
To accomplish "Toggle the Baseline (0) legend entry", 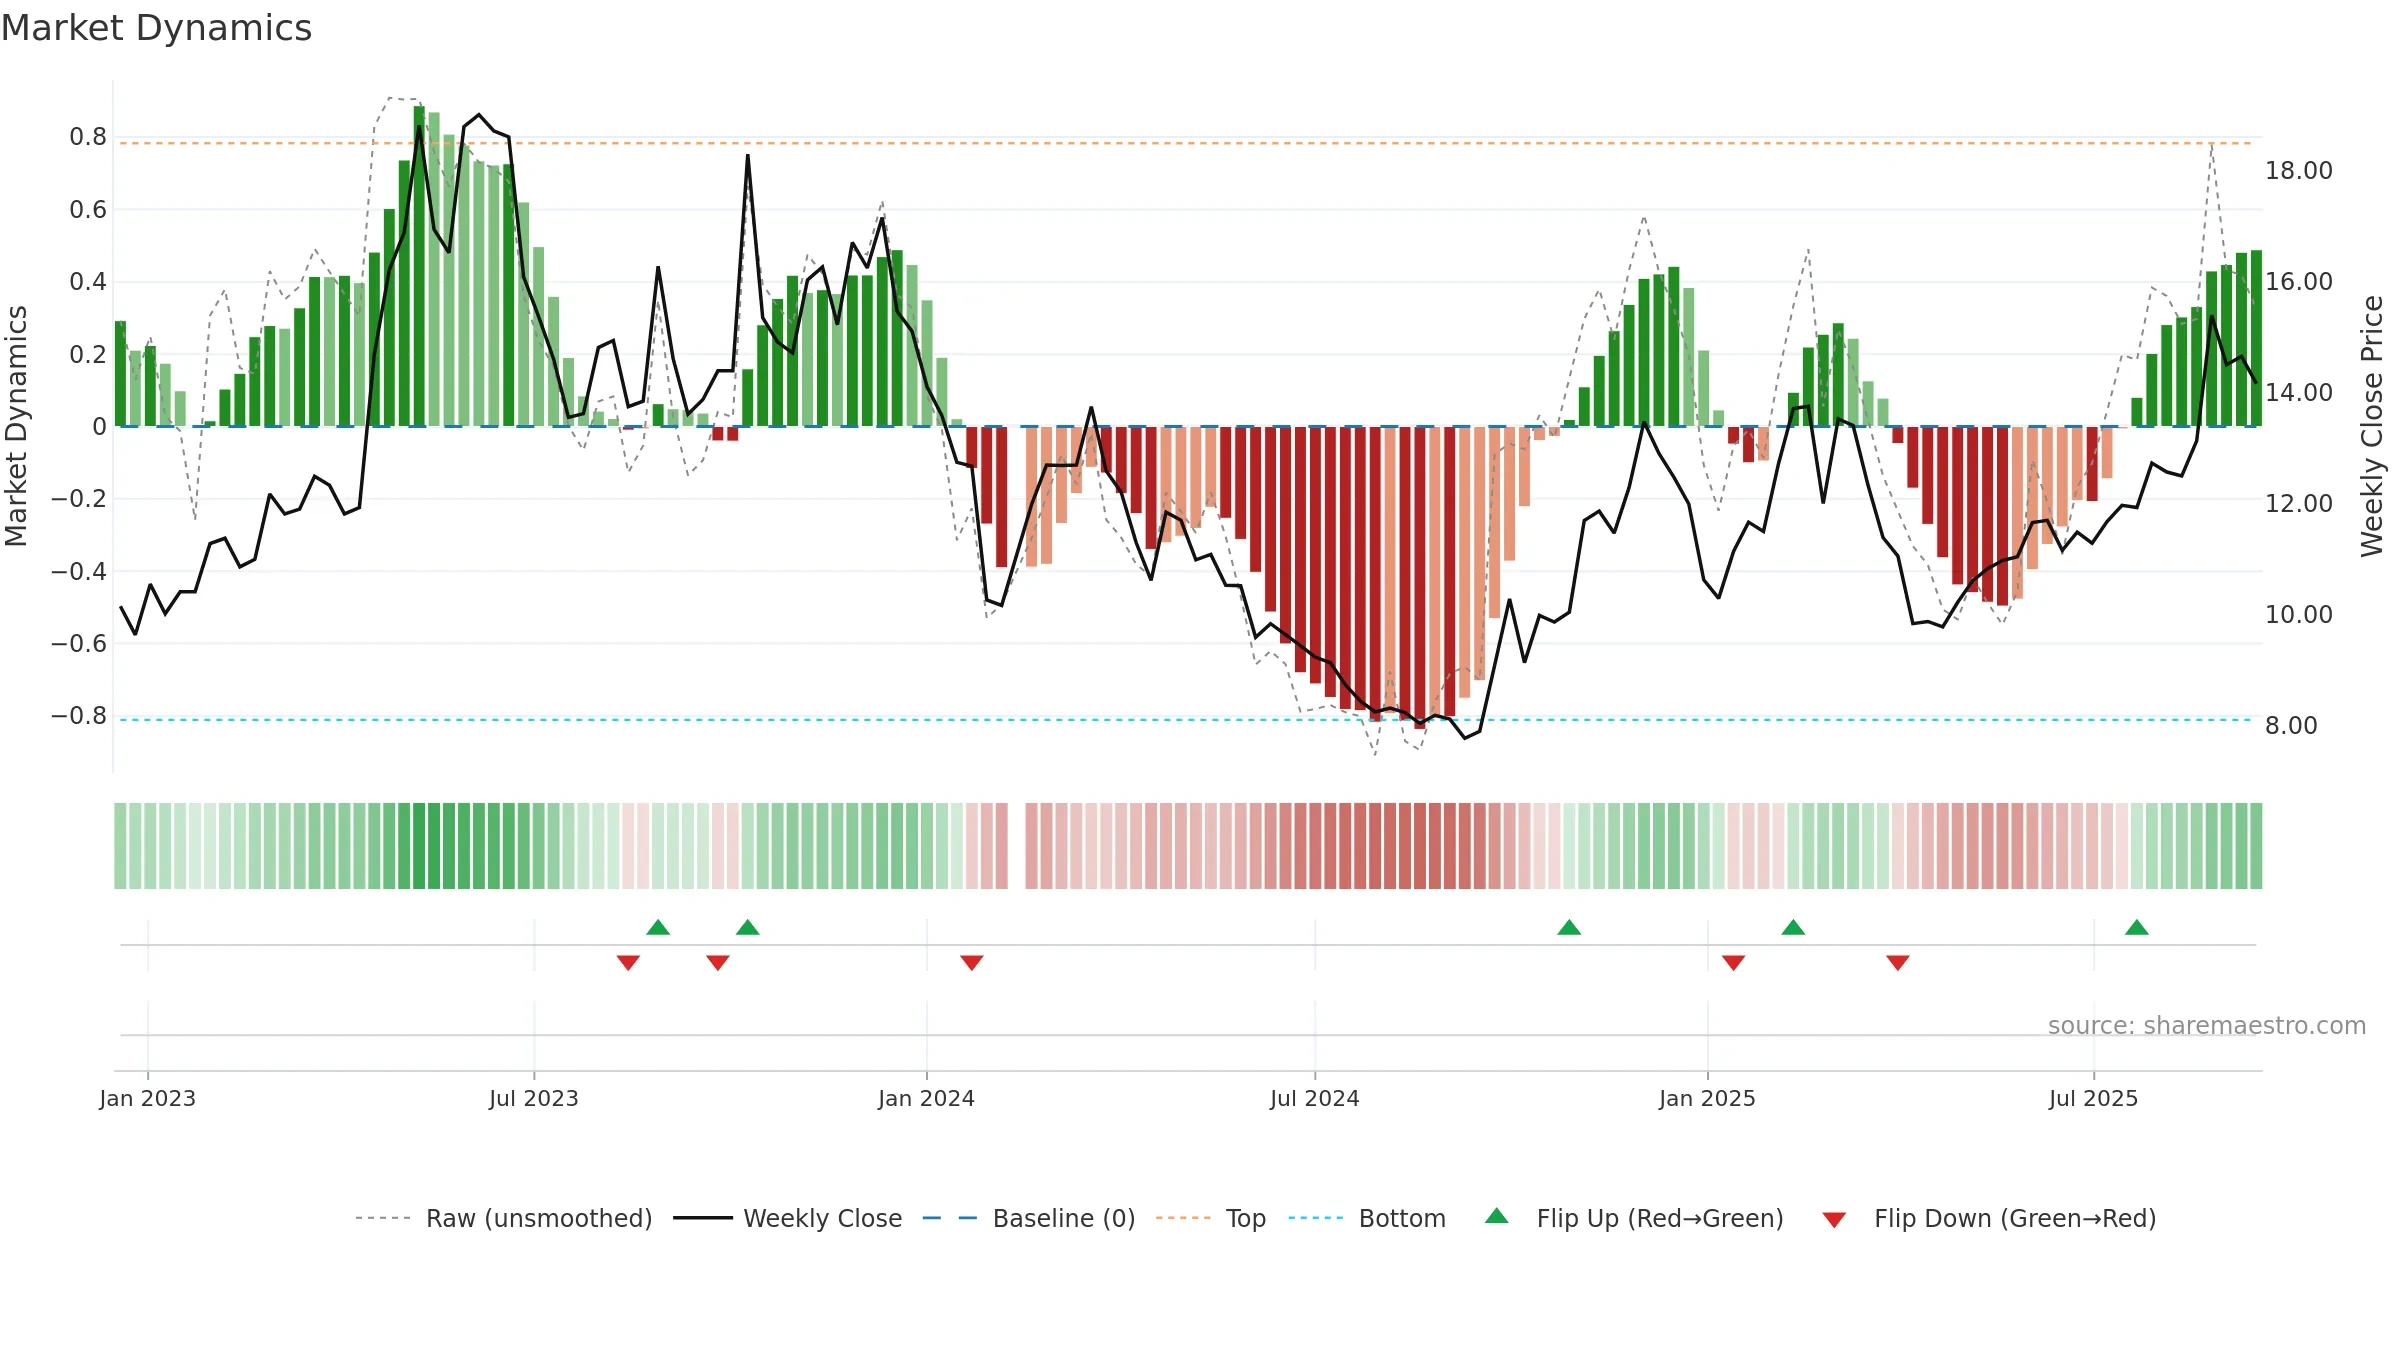I will pyautogui.click(x=1029, y=1218).
